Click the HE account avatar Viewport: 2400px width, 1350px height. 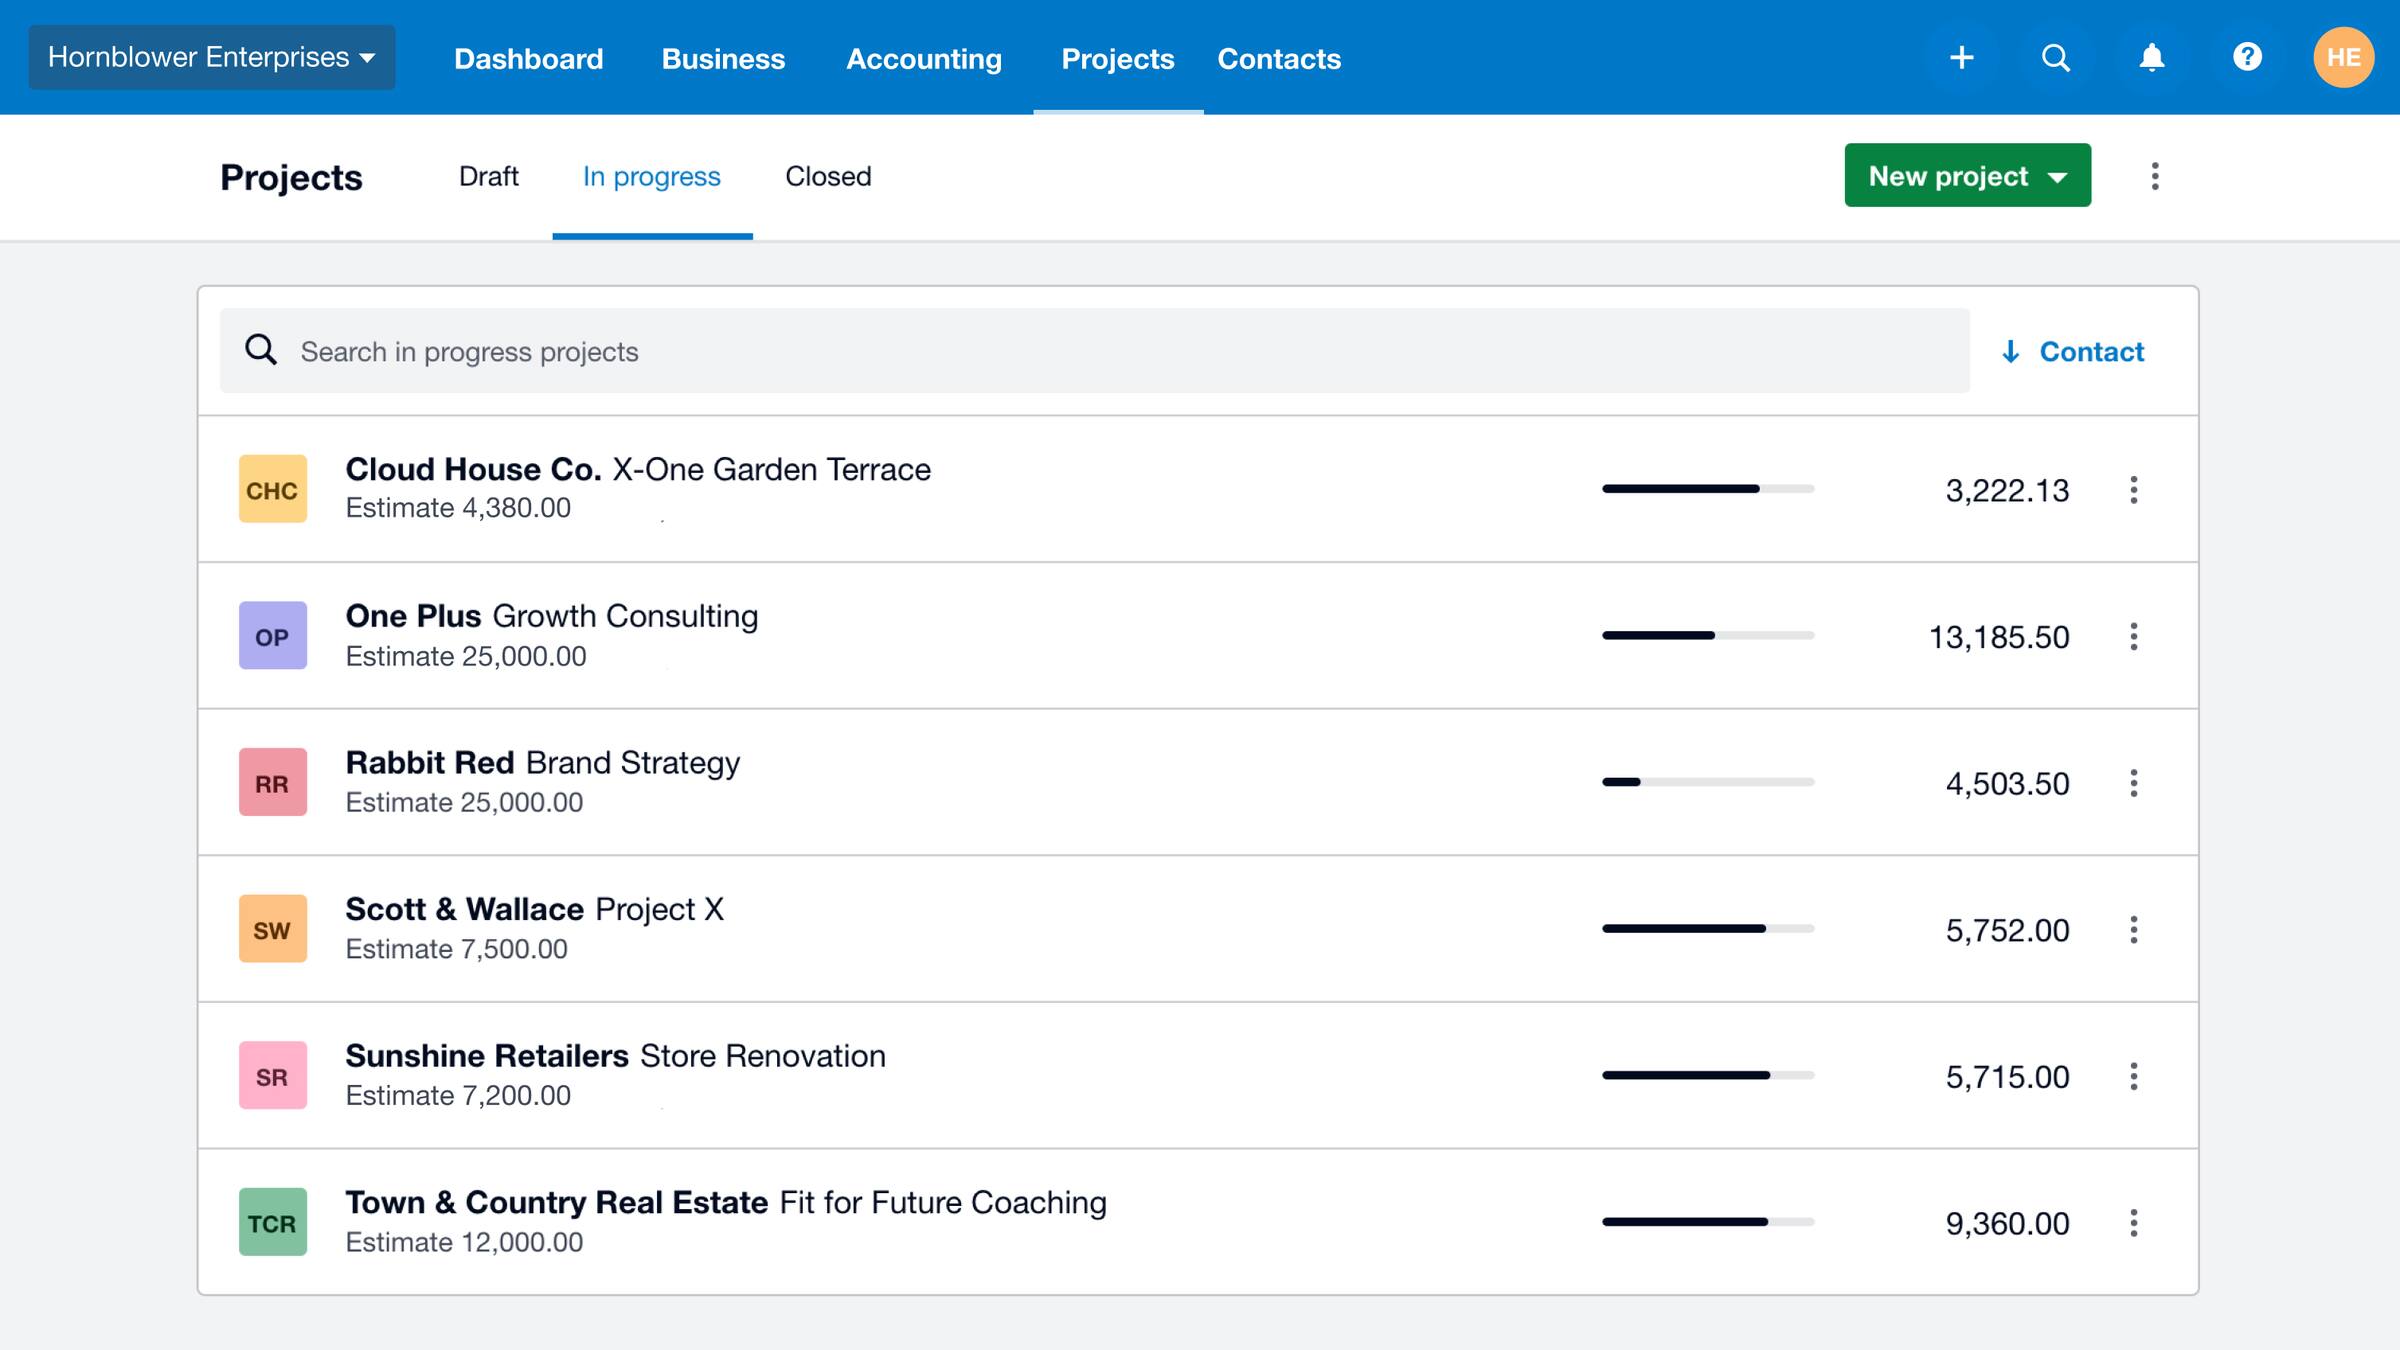tap(2343, 57)
